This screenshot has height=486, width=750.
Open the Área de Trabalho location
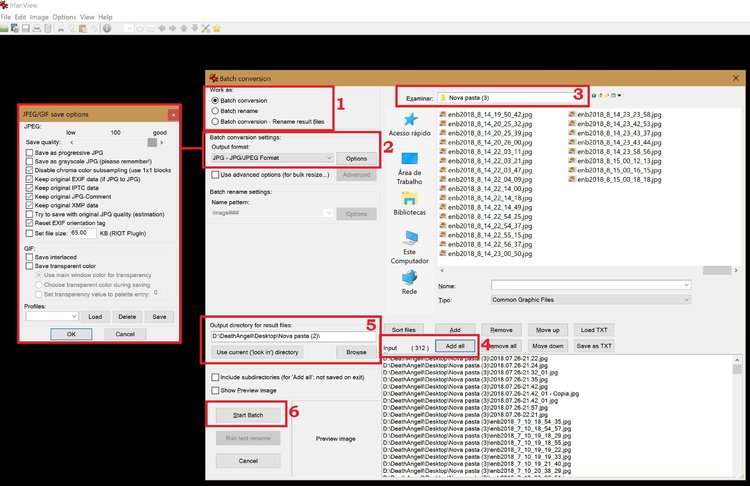tap(409, 167)
